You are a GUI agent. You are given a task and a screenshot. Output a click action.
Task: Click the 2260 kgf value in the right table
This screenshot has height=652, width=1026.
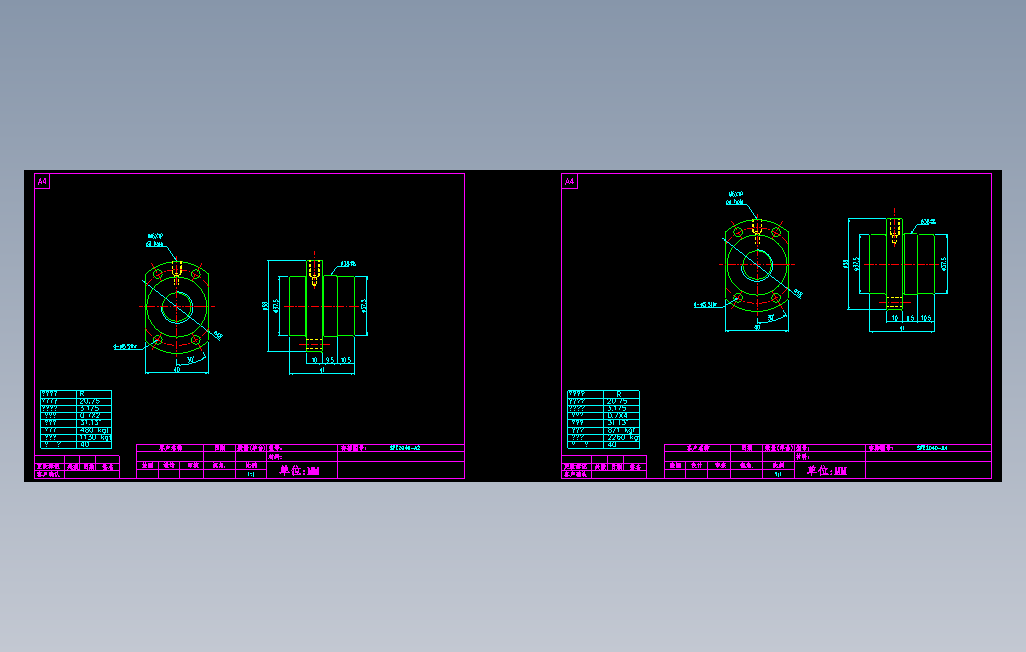622,437
